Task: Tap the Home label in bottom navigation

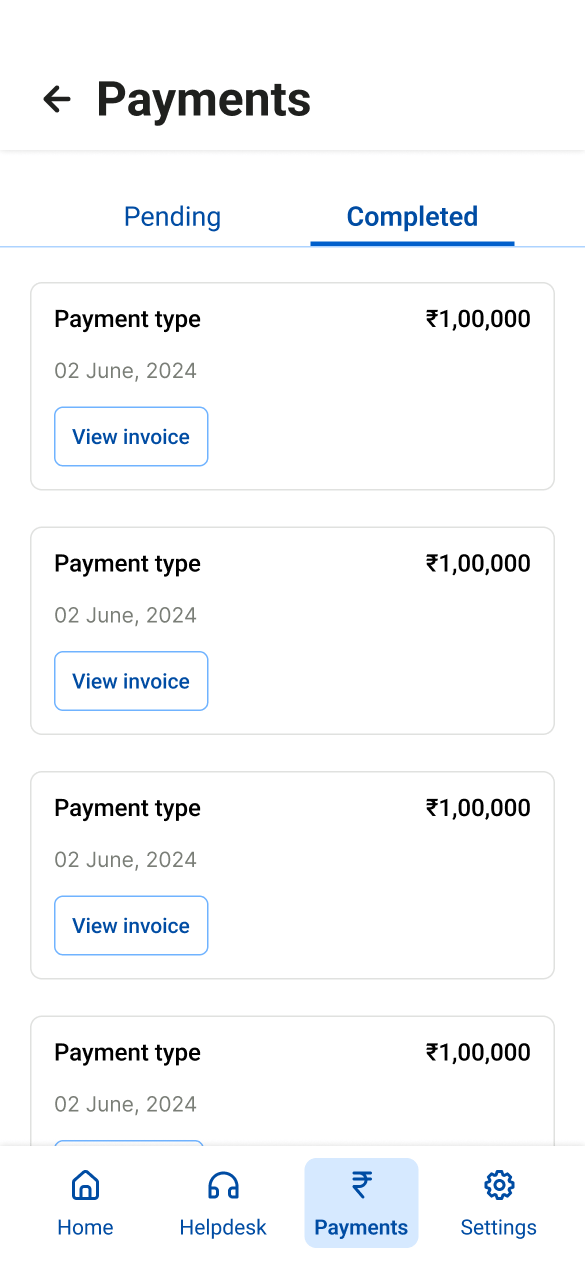Action: pos(85,1228)
